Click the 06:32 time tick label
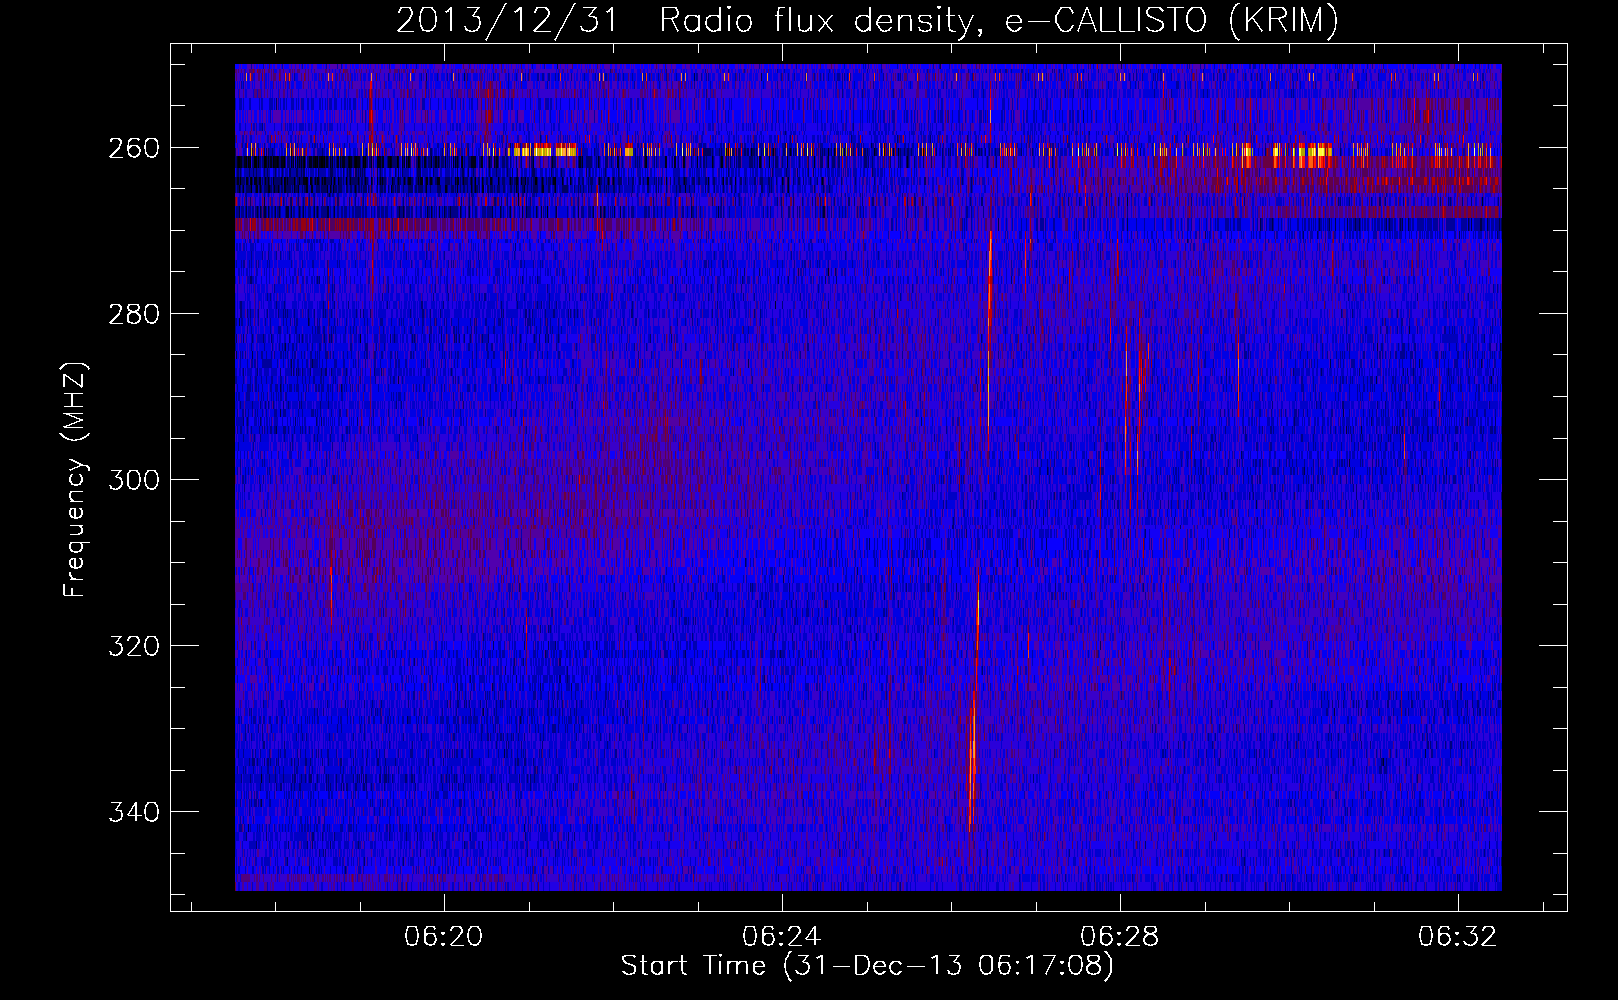This screenshot has width=1618, height=1000. (x=1458, y=936)
